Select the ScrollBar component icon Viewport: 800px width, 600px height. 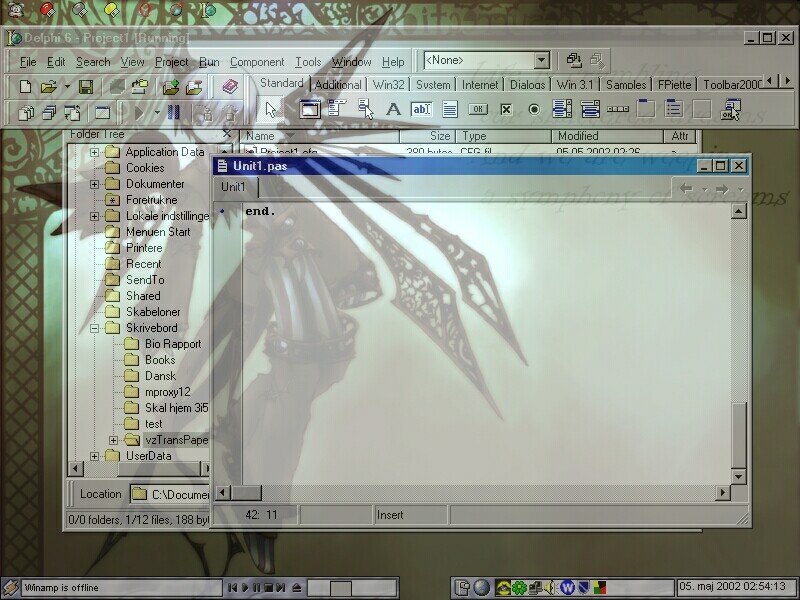click(x=618, y=109)
